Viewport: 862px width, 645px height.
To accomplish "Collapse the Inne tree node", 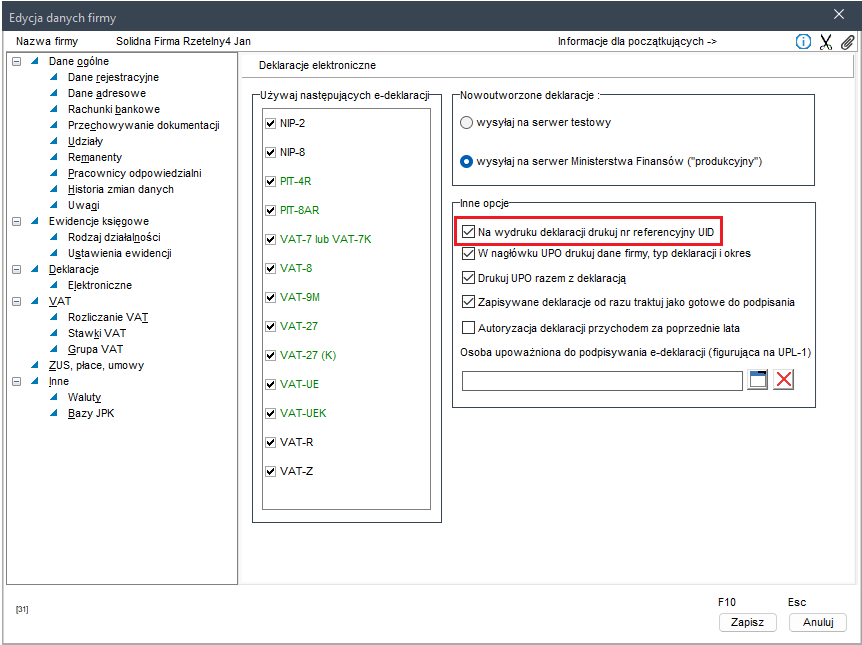I will [x=16, y=381].
